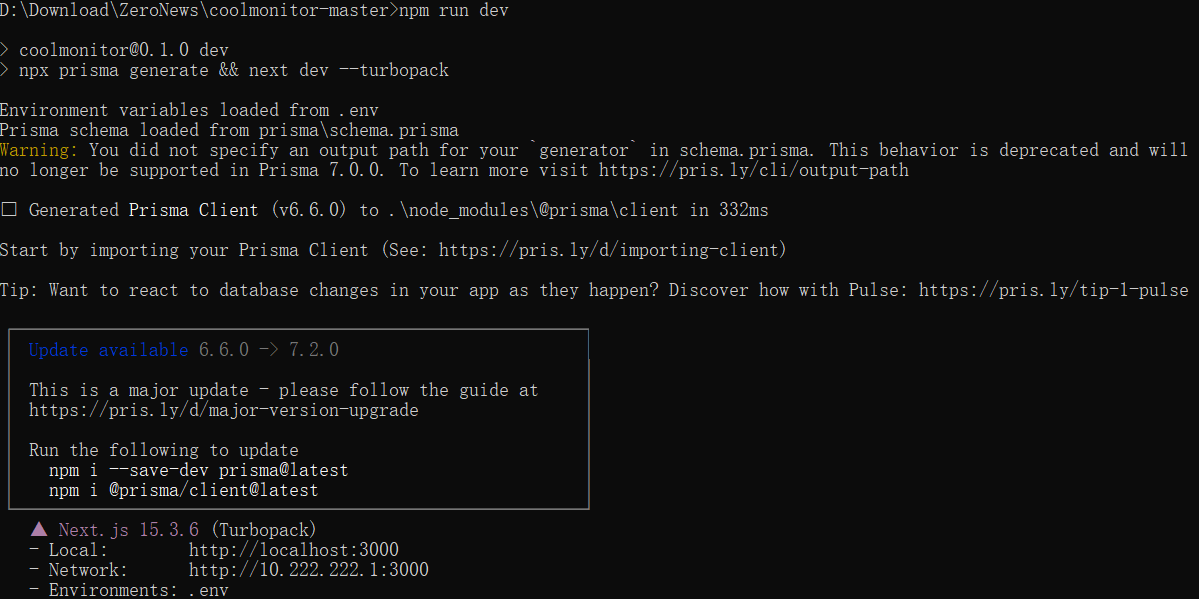This screenshot has width=1199, height=599.
Task: Click the npm i @prisma/client@latest command
Action: point(183,490)
